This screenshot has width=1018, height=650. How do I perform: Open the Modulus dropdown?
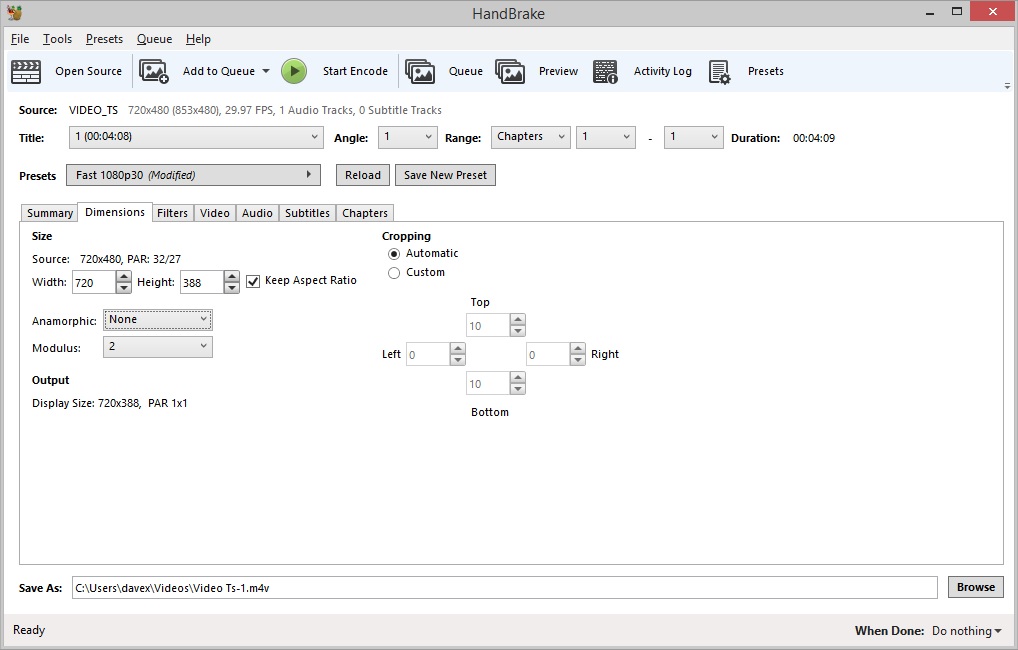[x=158, y=347]
